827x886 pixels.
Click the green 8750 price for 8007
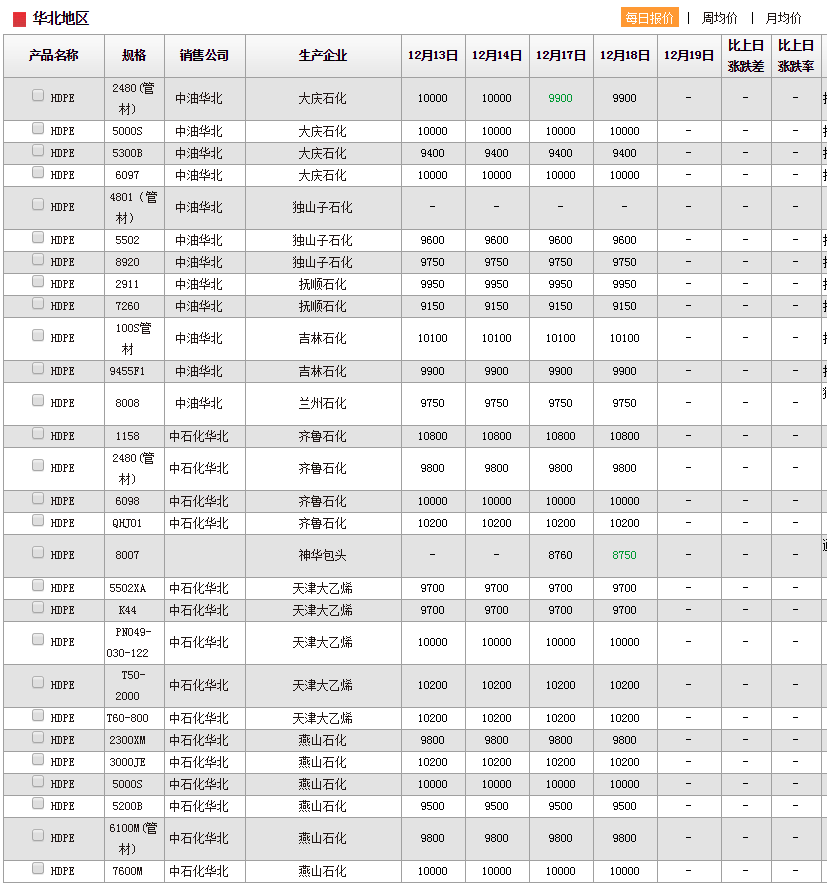624,556
